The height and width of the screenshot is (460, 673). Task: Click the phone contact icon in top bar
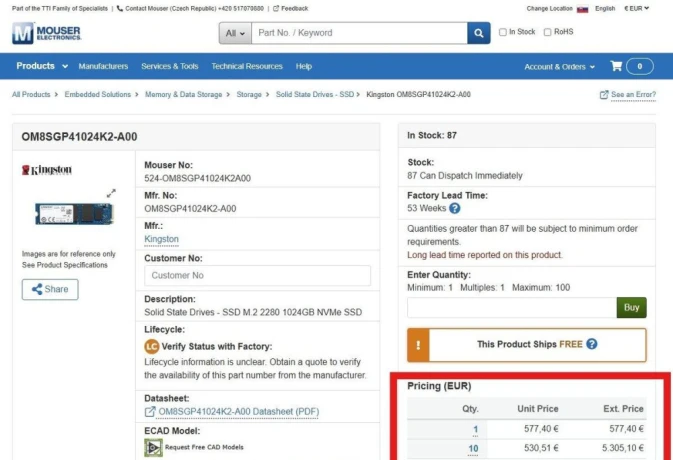(x=120, y=8)
